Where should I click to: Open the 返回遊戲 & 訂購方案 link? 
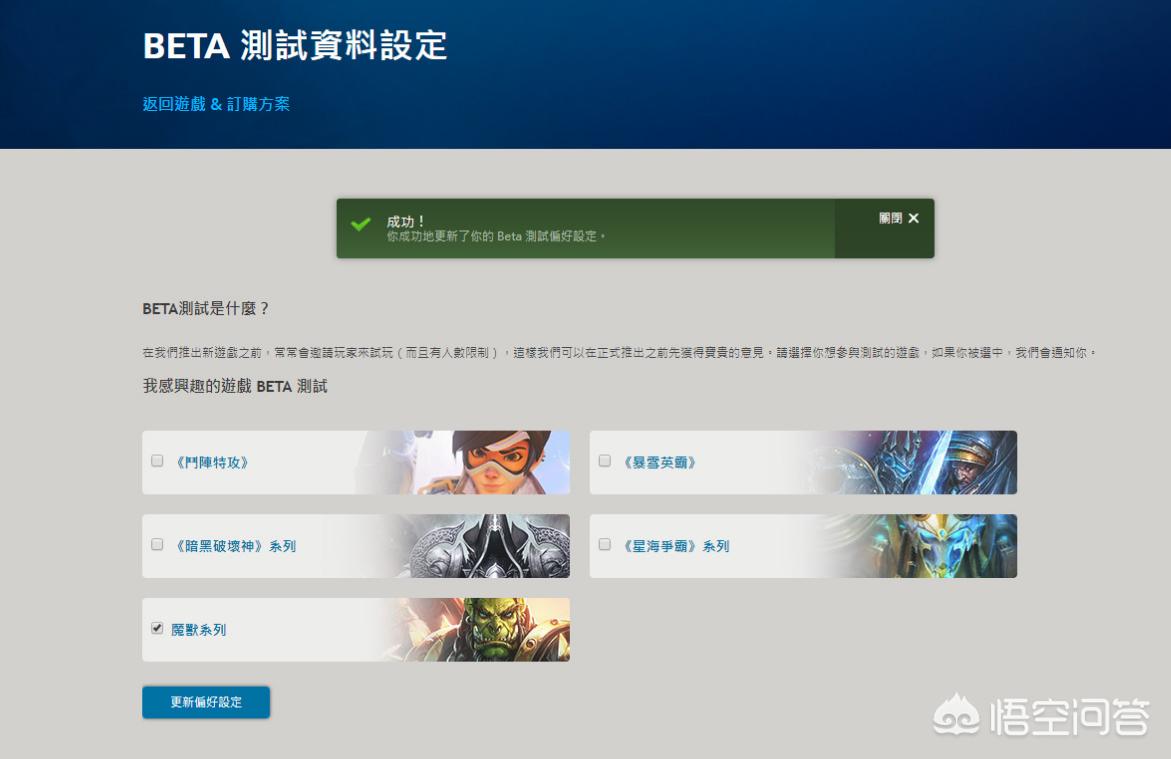point(216,104)
